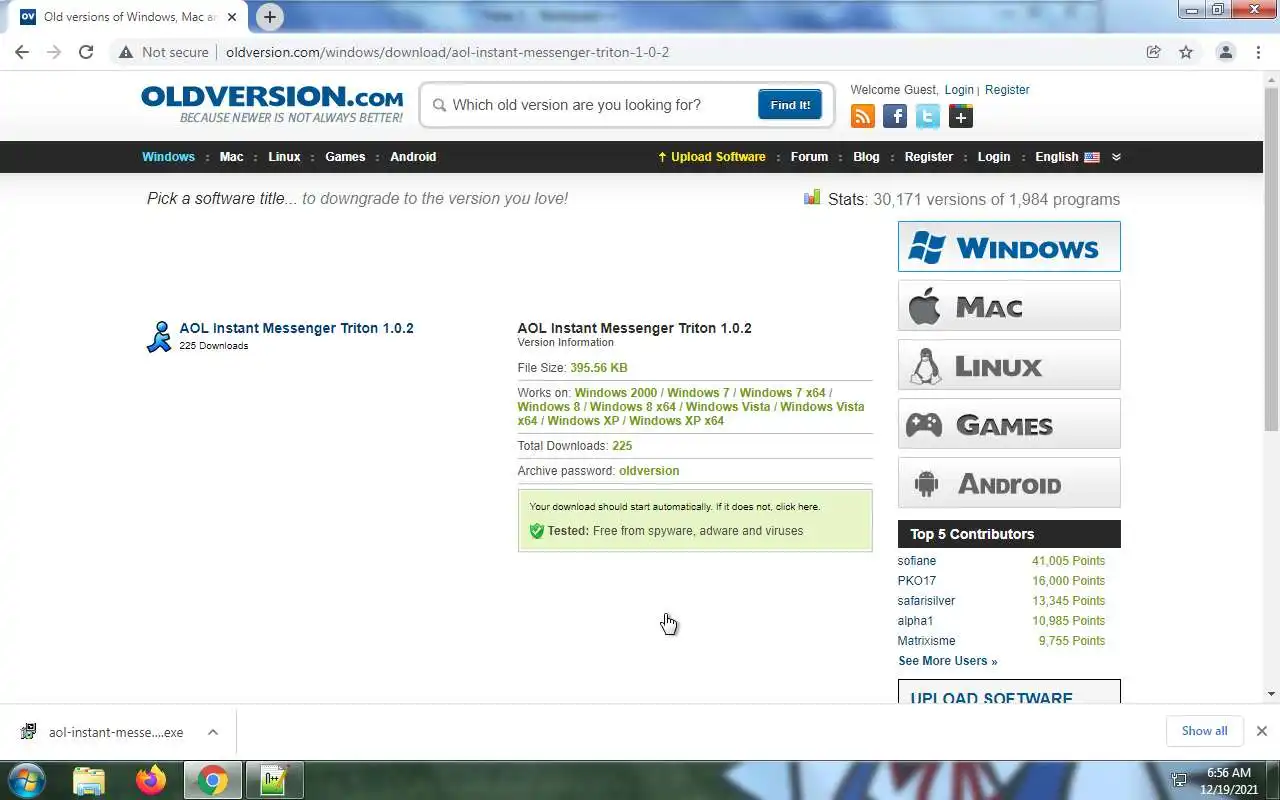This screenshot has height=800, width=1280.
Task: Expand the language double-chevron dropdown
Action: pyautogui.click(x=1116, y=157)
